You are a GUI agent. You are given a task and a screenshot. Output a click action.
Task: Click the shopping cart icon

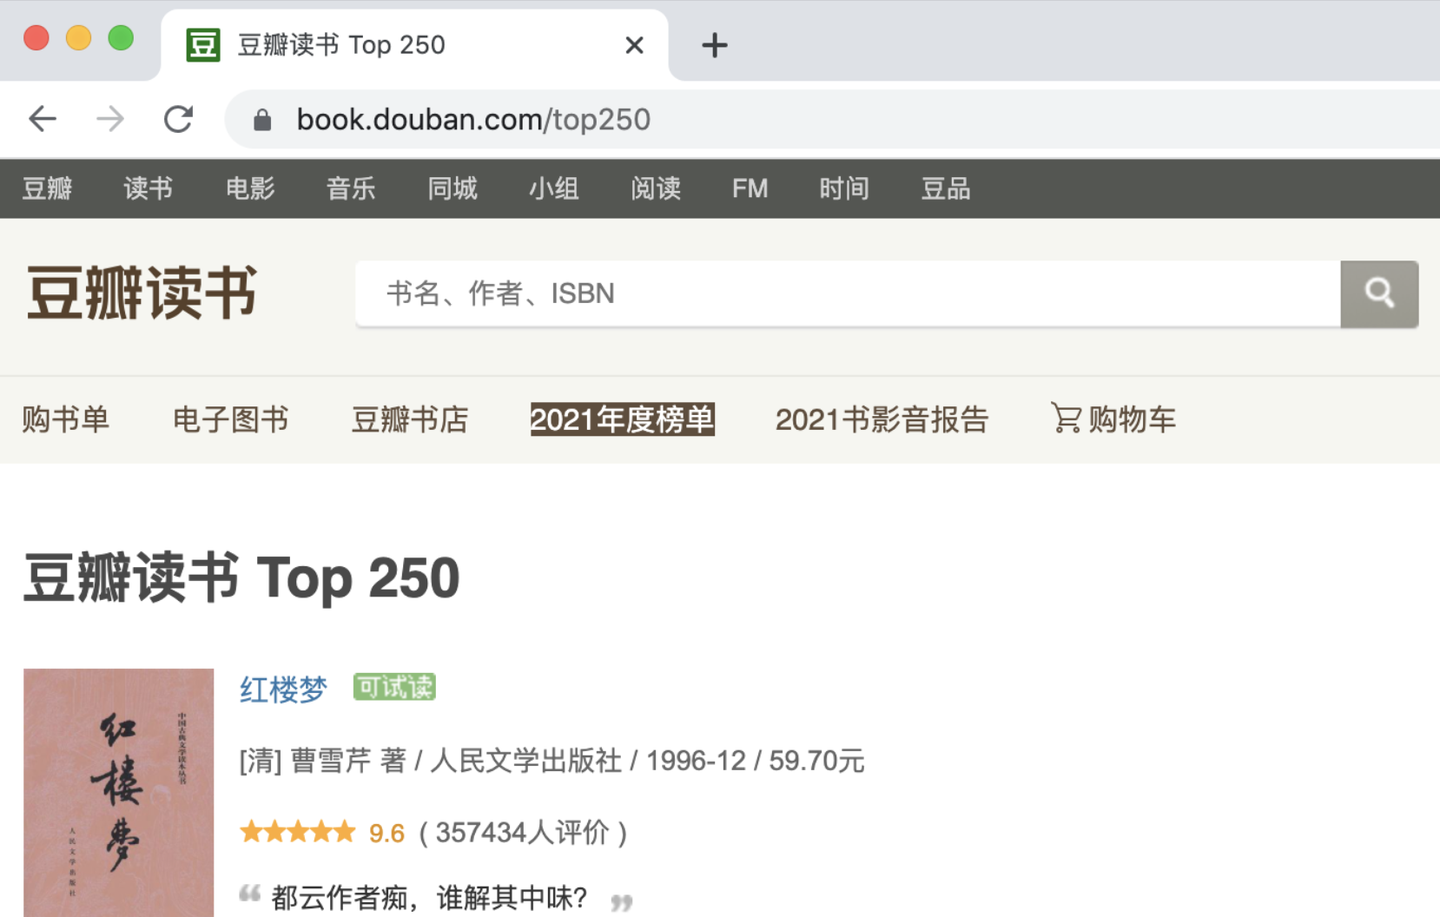pyautogui.click(x=1066, y=418)
